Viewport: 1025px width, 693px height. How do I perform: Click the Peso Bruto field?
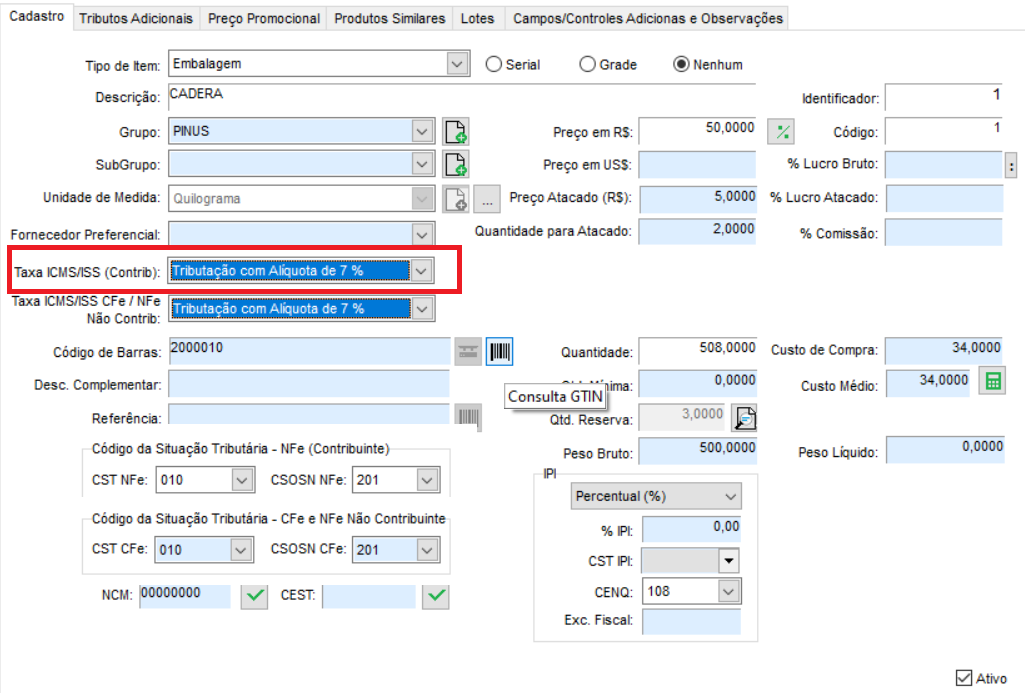click(697, 451)
